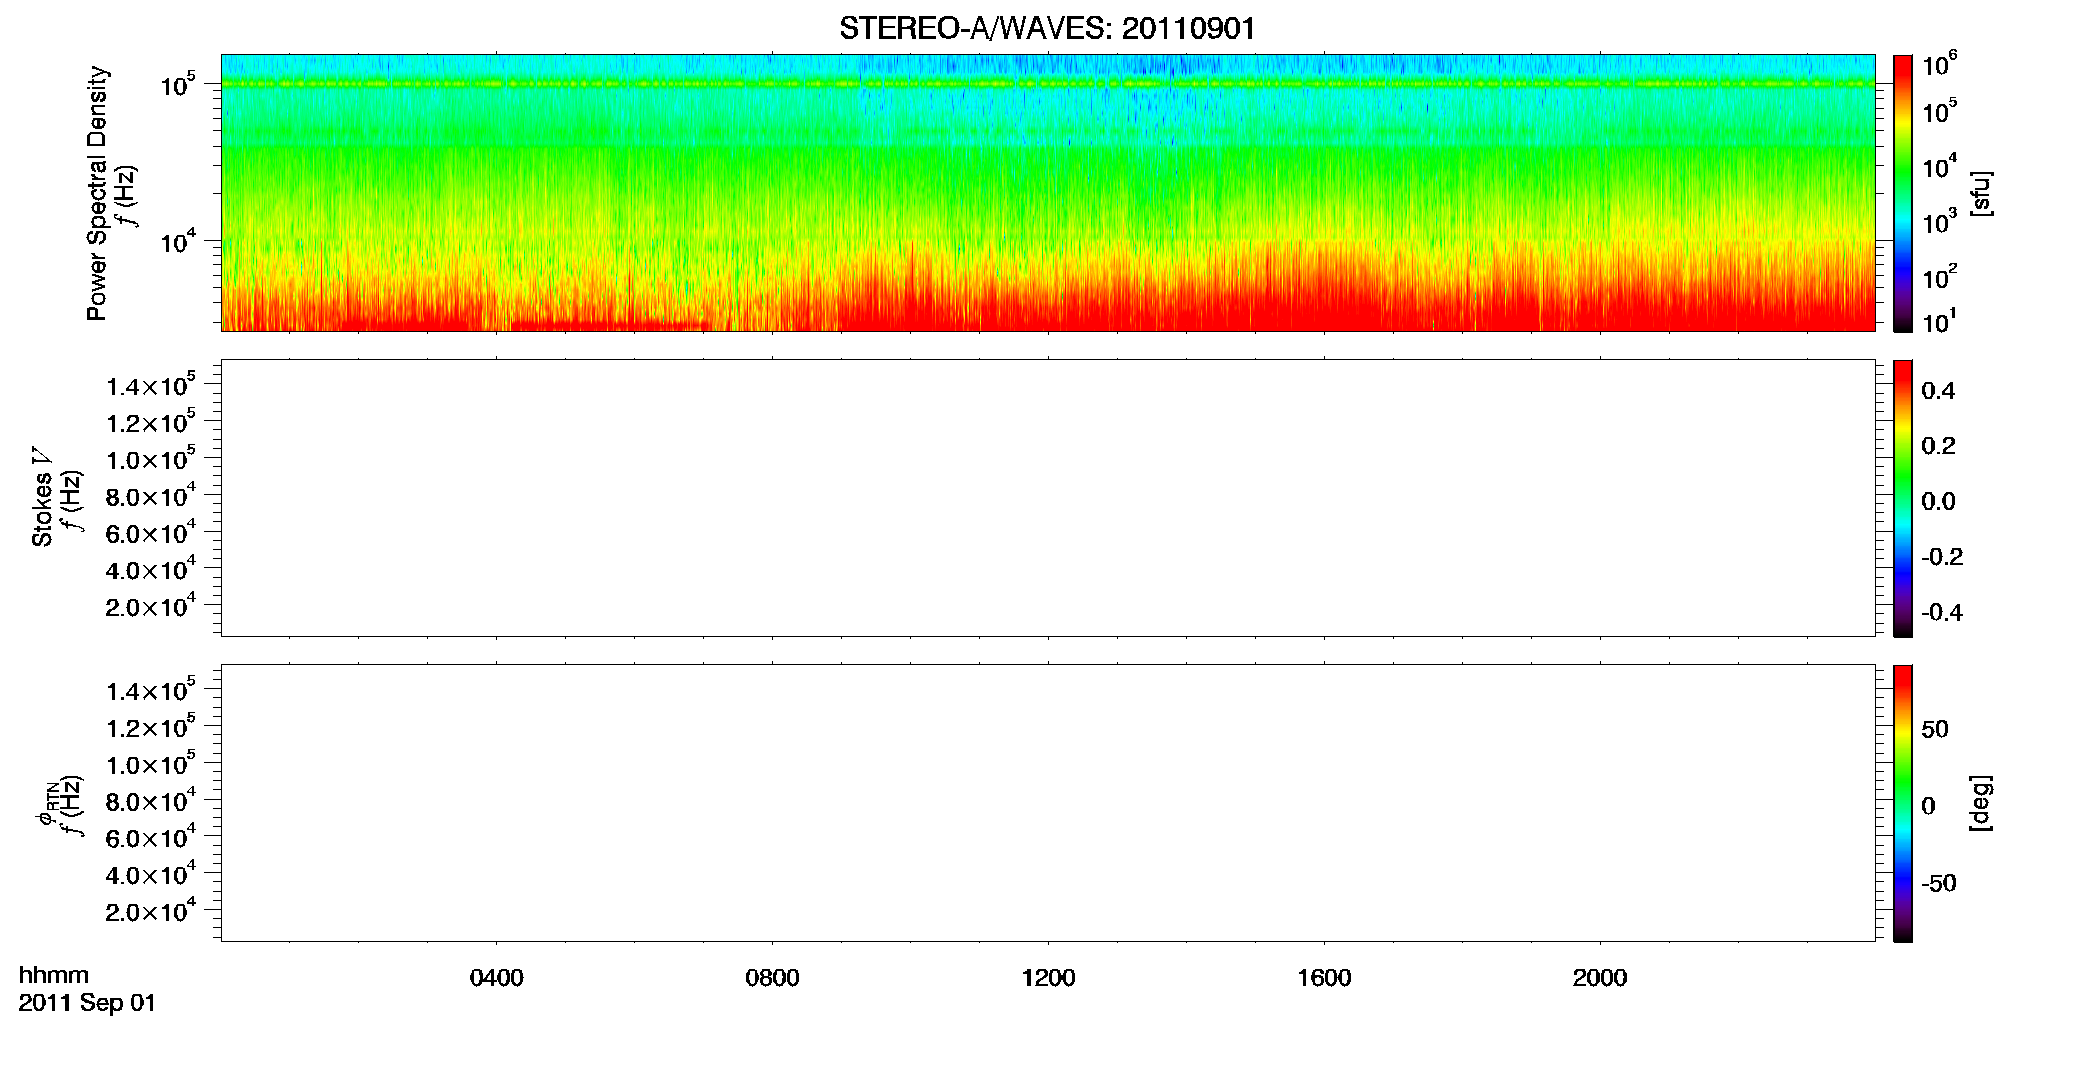Click the hhmm time format label

pyautogui.click(x=54, y=975)
